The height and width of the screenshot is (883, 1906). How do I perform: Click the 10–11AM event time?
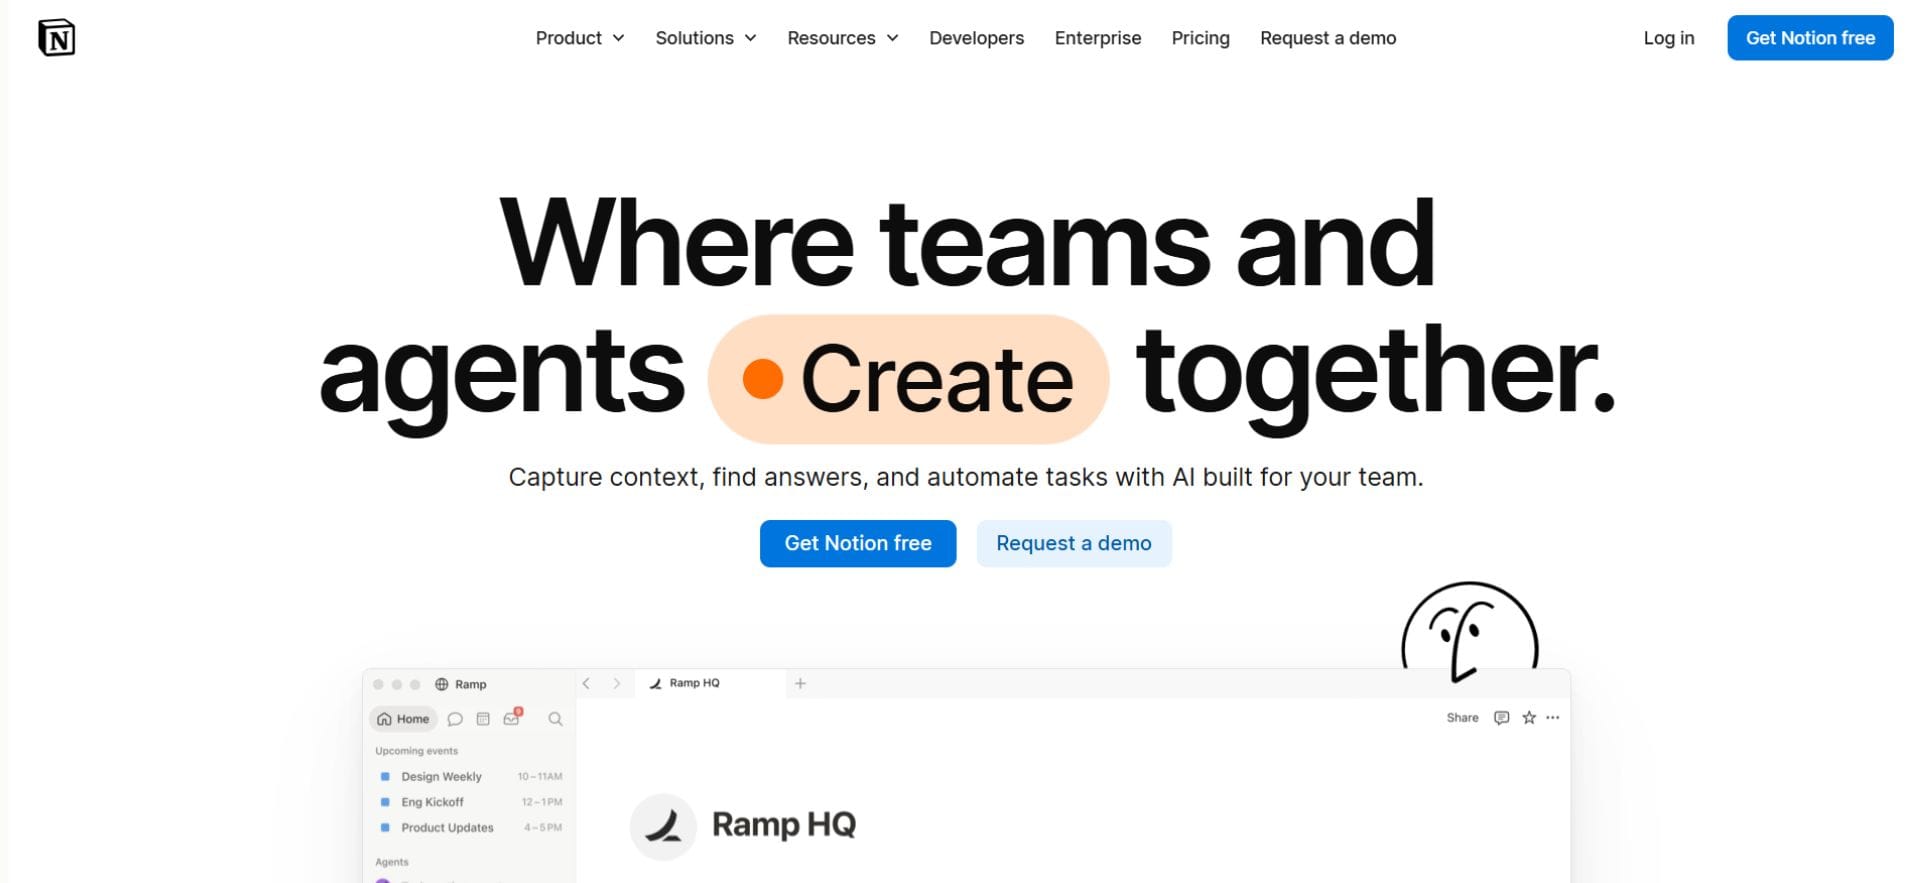[540, 776]
